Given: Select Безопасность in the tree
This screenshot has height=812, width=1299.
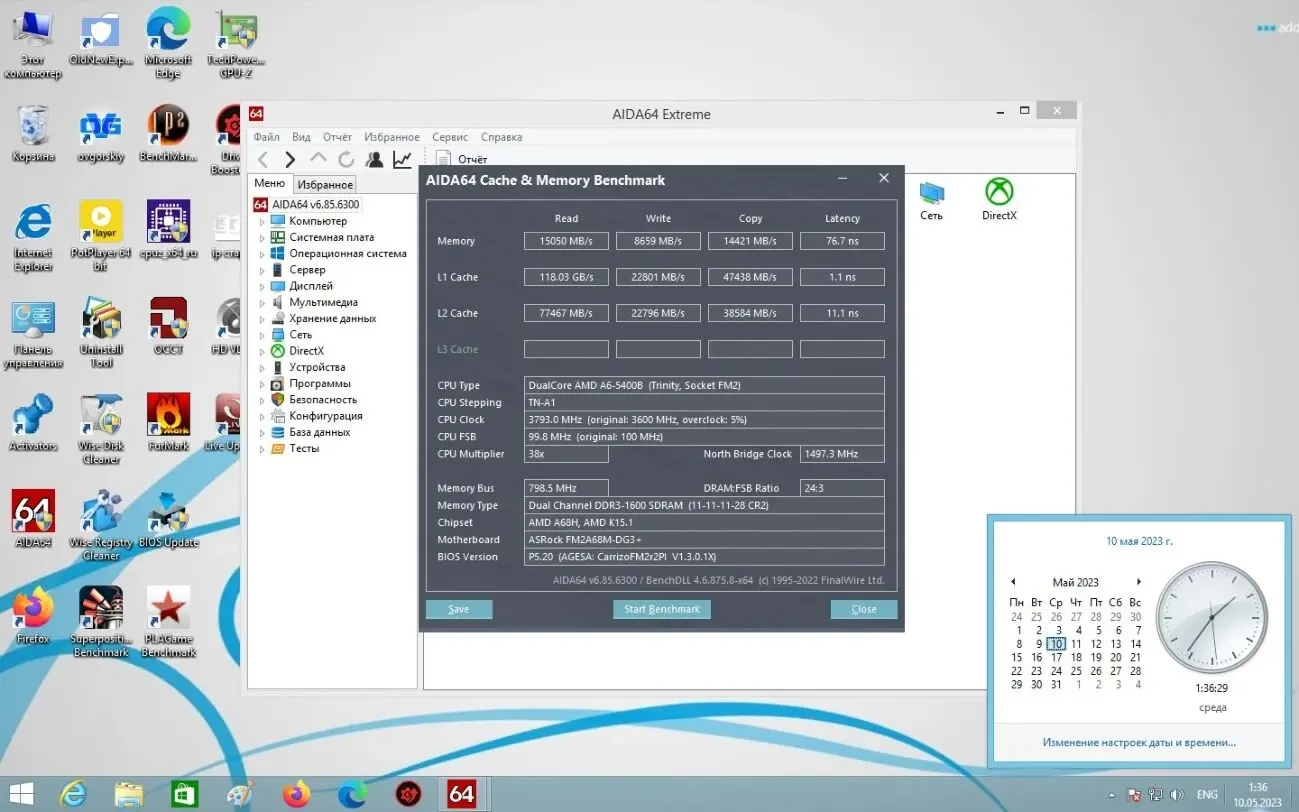Looking at the screenshot, I should 322,400.
